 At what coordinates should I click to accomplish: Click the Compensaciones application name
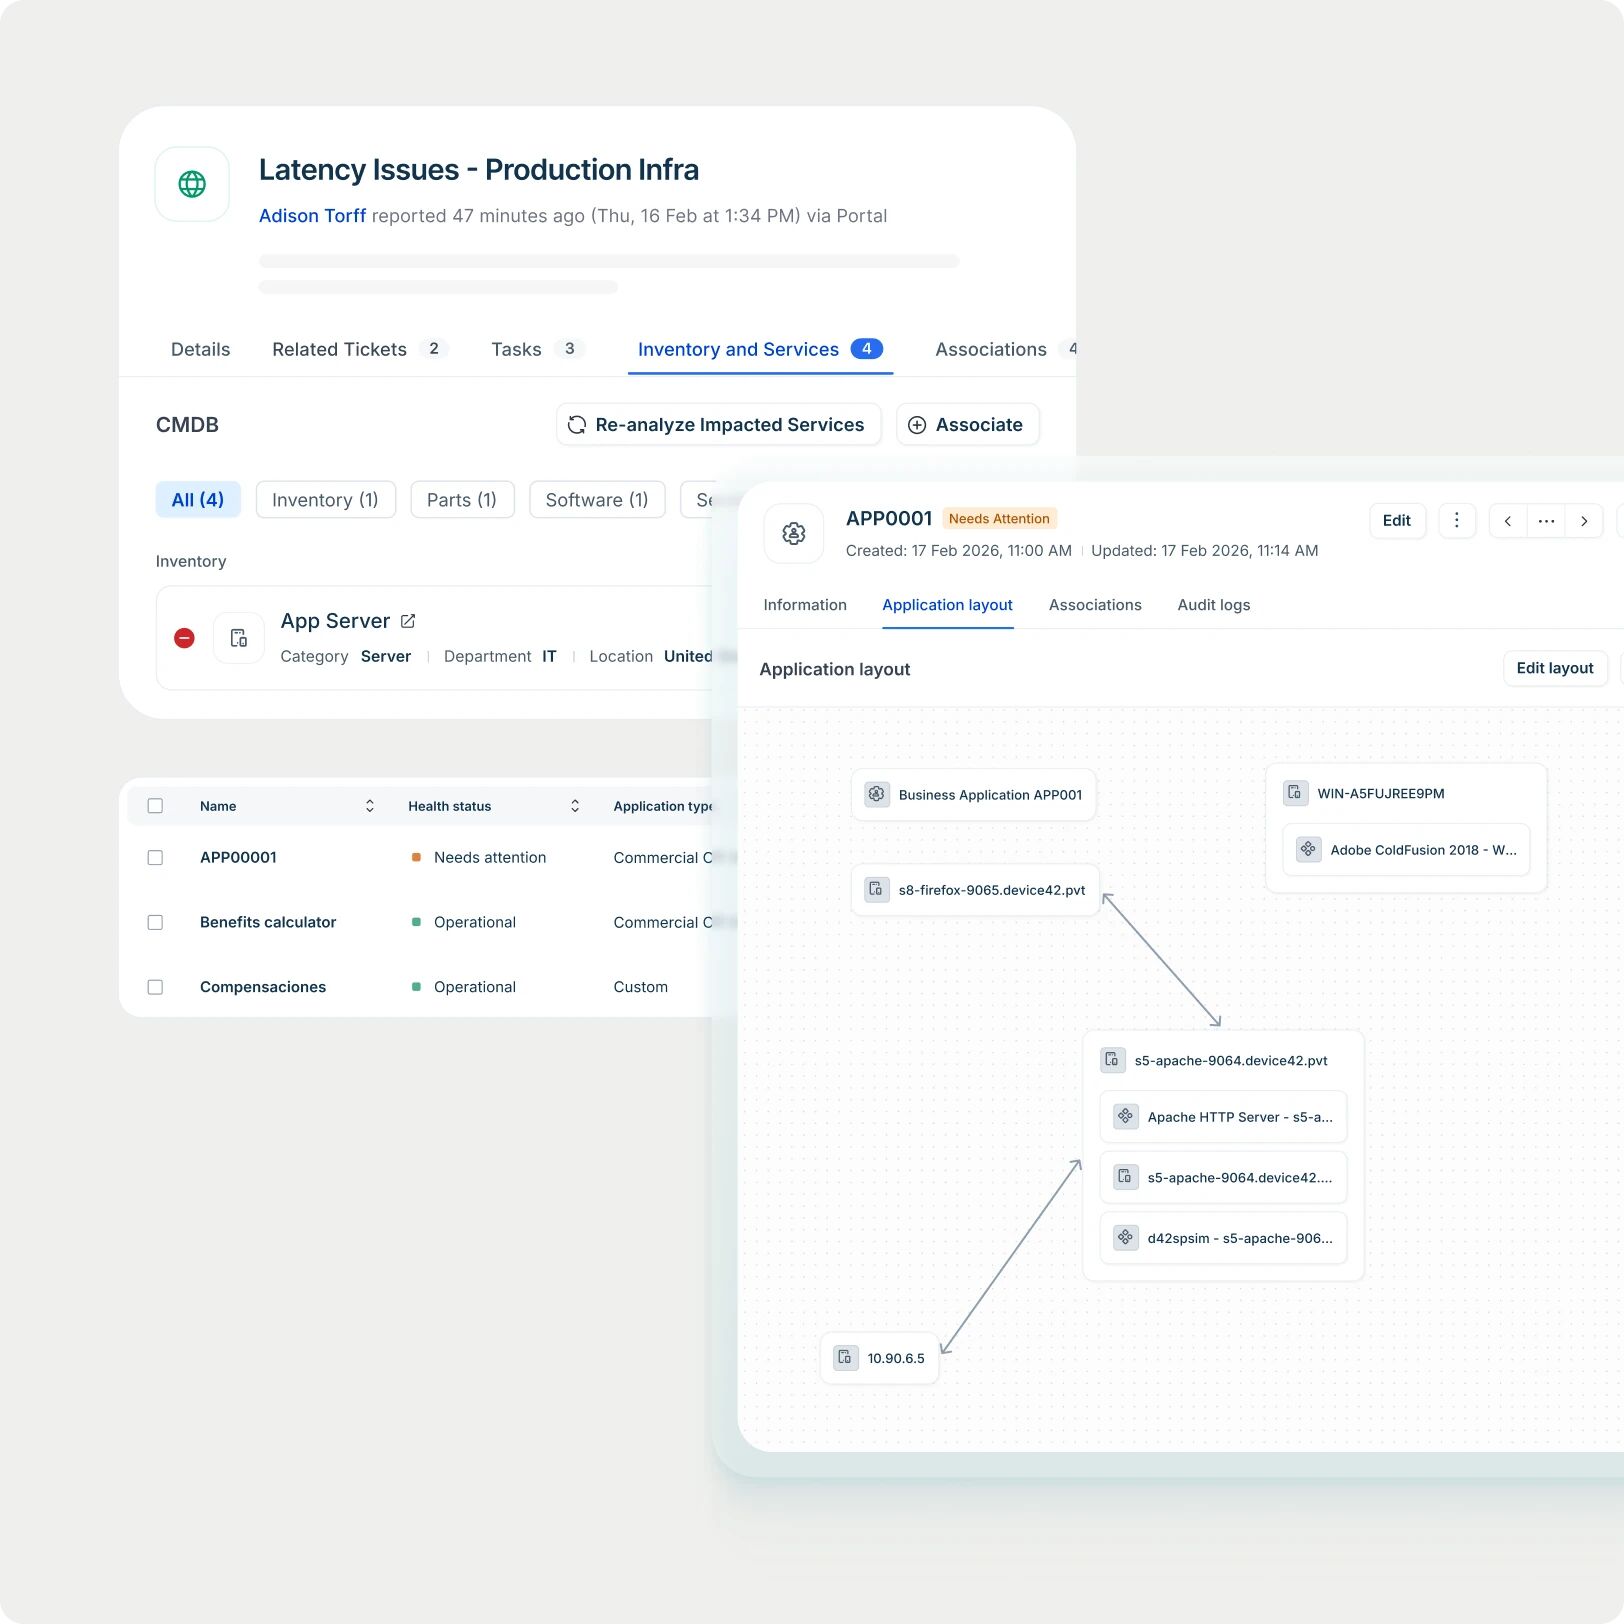coord(263,987)
